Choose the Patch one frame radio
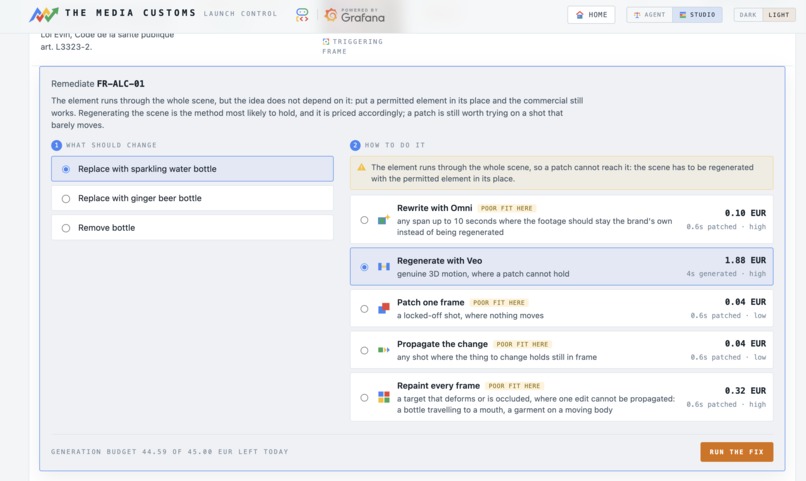 click(x=364, y=309)
